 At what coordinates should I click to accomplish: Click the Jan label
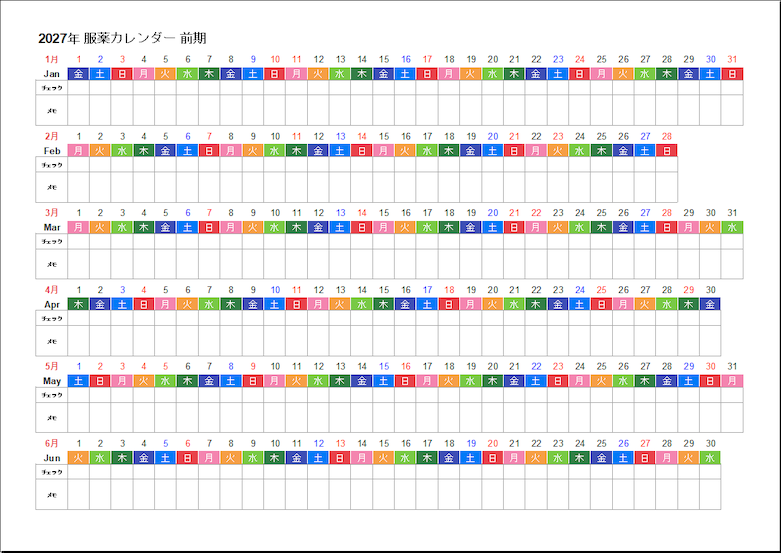51,74
